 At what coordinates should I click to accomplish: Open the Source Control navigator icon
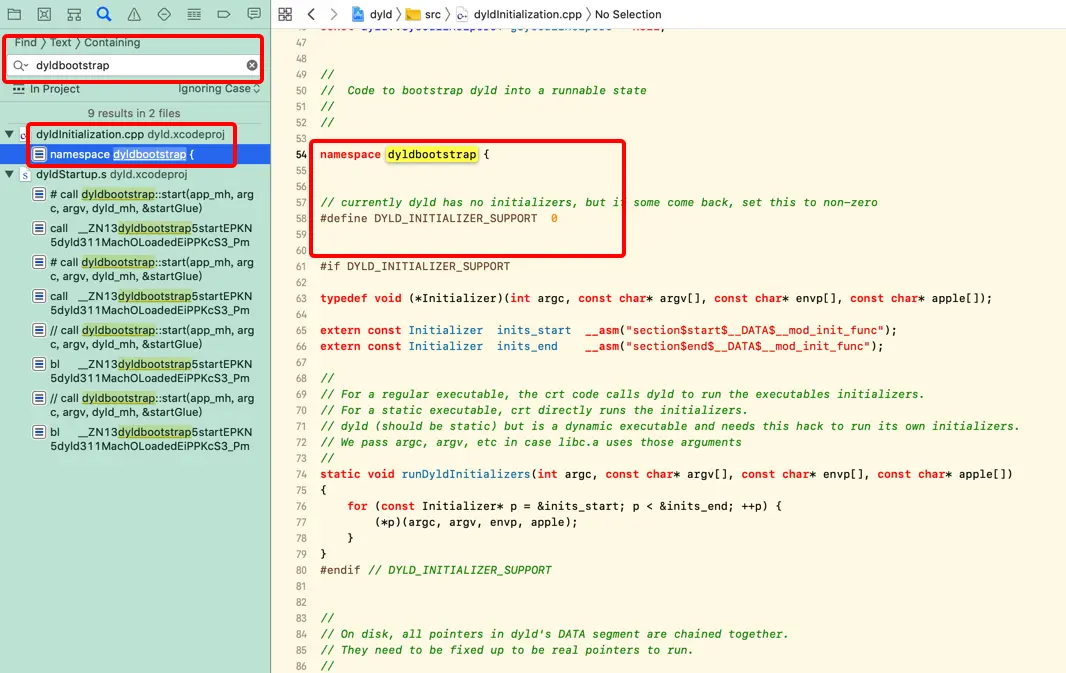[x=44, y=14]
